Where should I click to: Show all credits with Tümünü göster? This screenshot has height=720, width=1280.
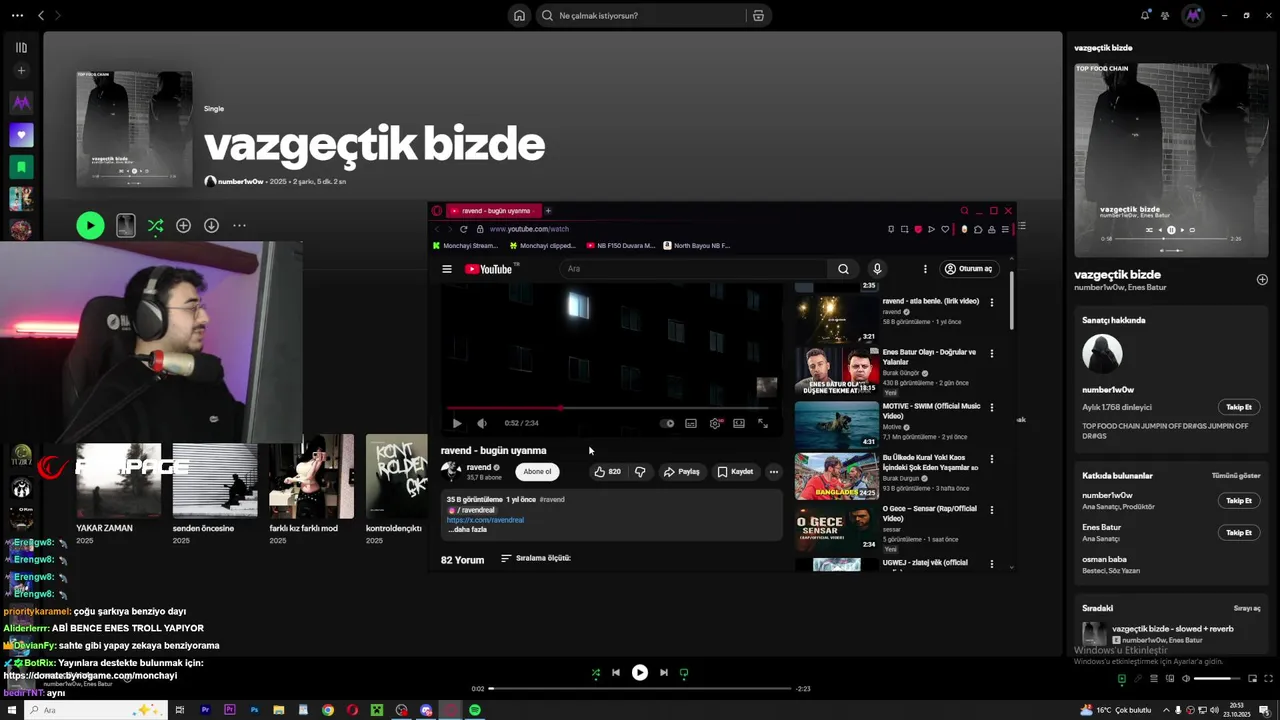[1236, 476]
